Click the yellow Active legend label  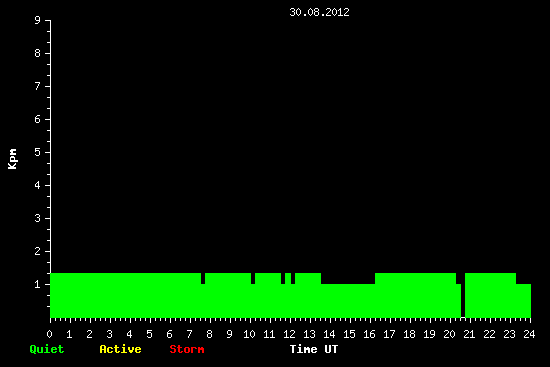(120, 349)
